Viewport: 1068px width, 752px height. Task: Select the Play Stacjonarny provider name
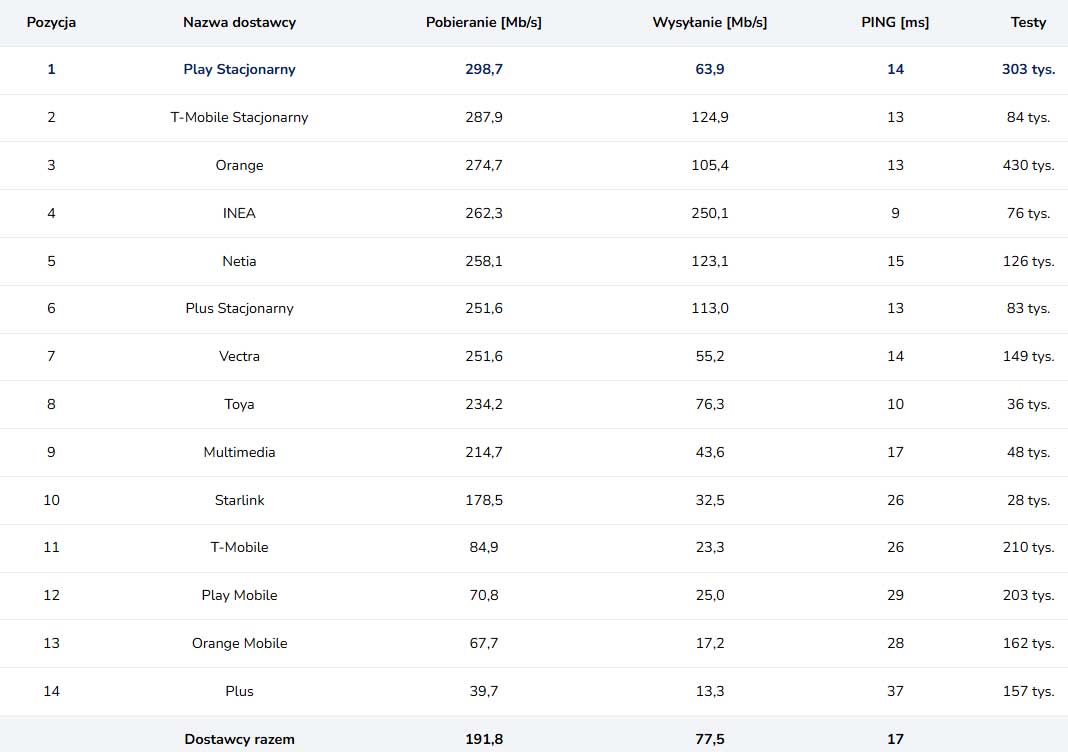tap(239, 69)
